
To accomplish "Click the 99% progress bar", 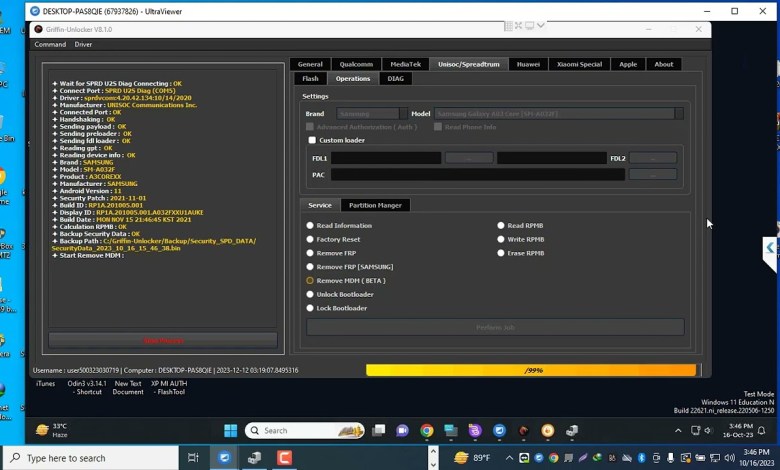I will pos(531,370).
